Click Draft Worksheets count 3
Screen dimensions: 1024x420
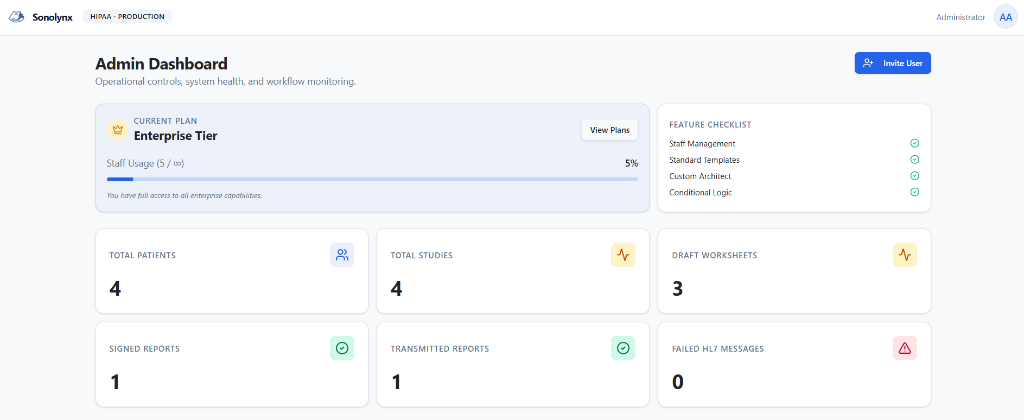pyautogui.click(x=677, y=288)
